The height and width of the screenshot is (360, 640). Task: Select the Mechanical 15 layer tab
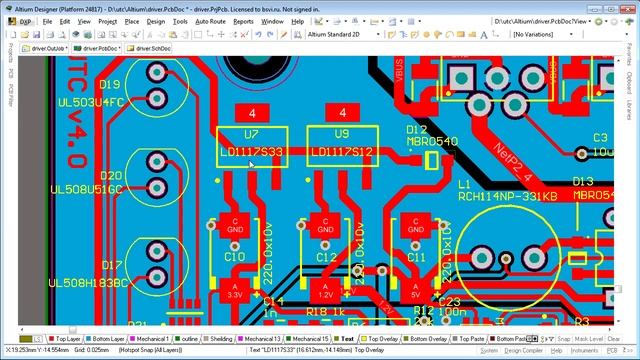307,339
